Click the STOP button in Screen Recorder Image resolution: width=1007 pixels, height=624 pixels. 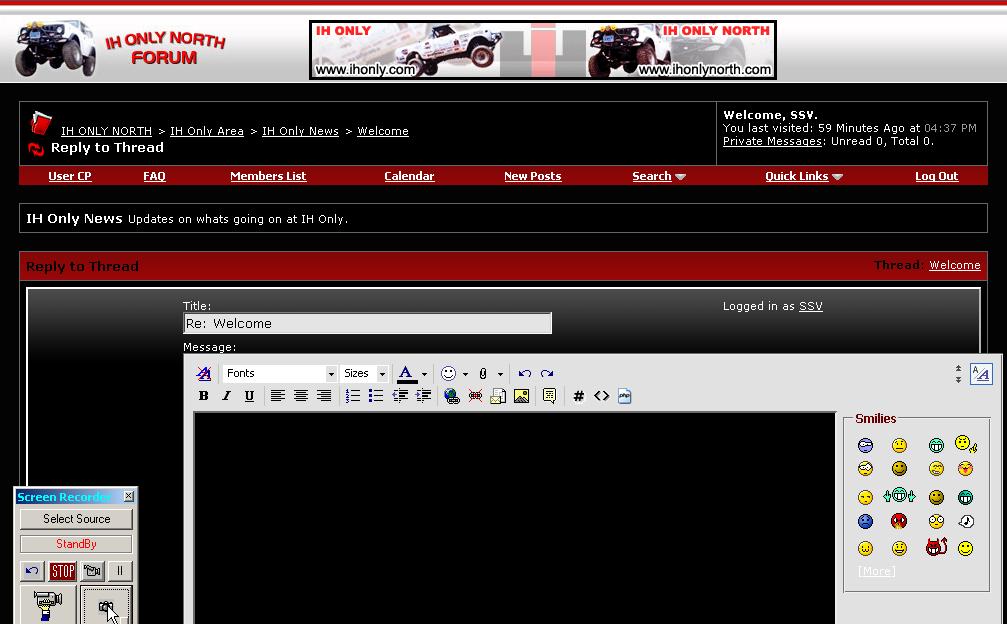click(x=62, y=571)
